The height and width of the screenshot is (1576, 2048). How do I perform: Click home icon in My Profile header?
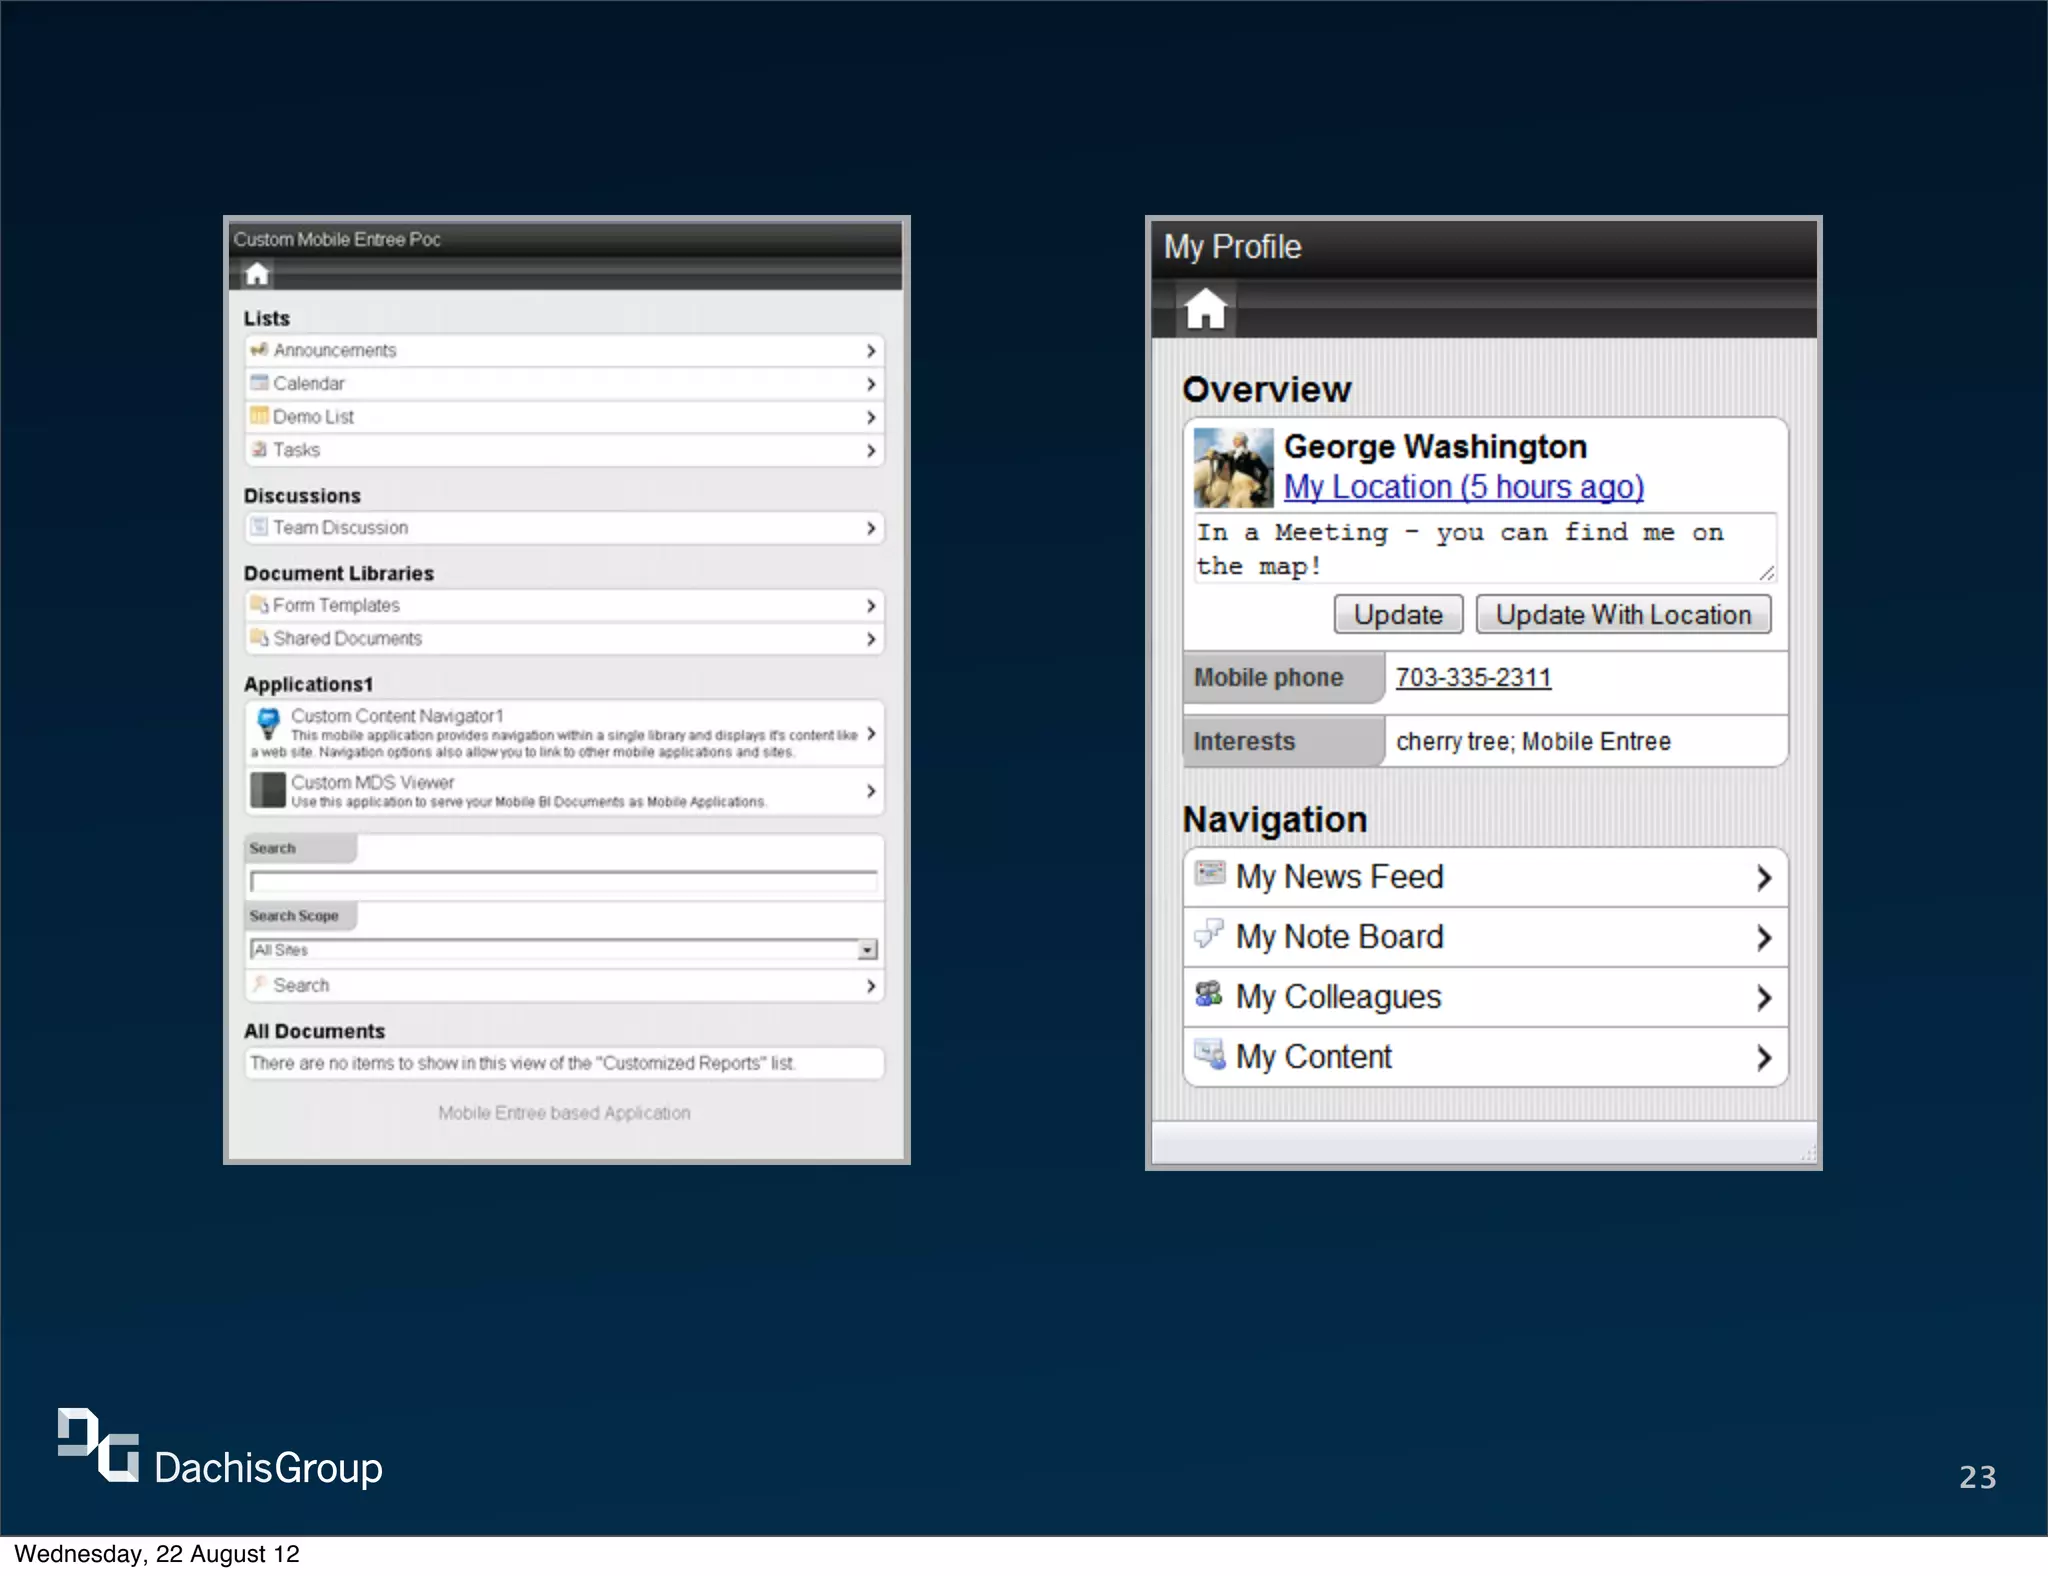(x=1205, y=309)
